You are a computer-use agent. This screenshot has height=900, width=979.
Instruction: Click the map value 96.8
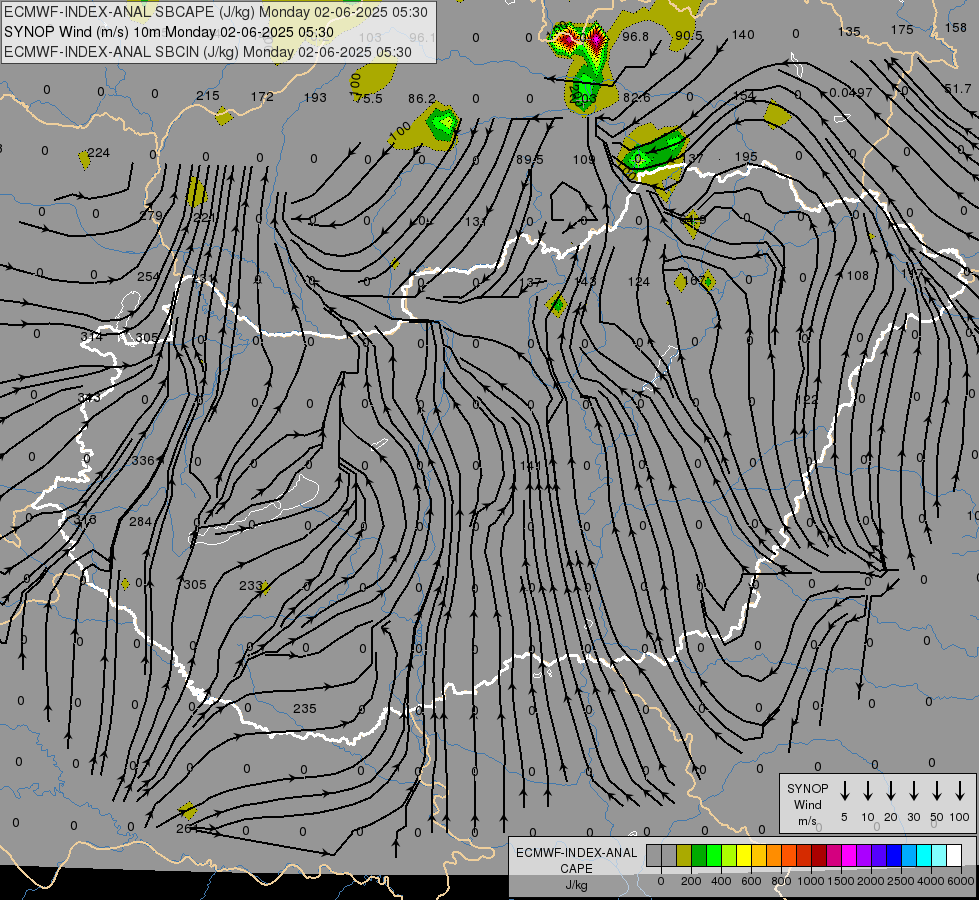636,37
